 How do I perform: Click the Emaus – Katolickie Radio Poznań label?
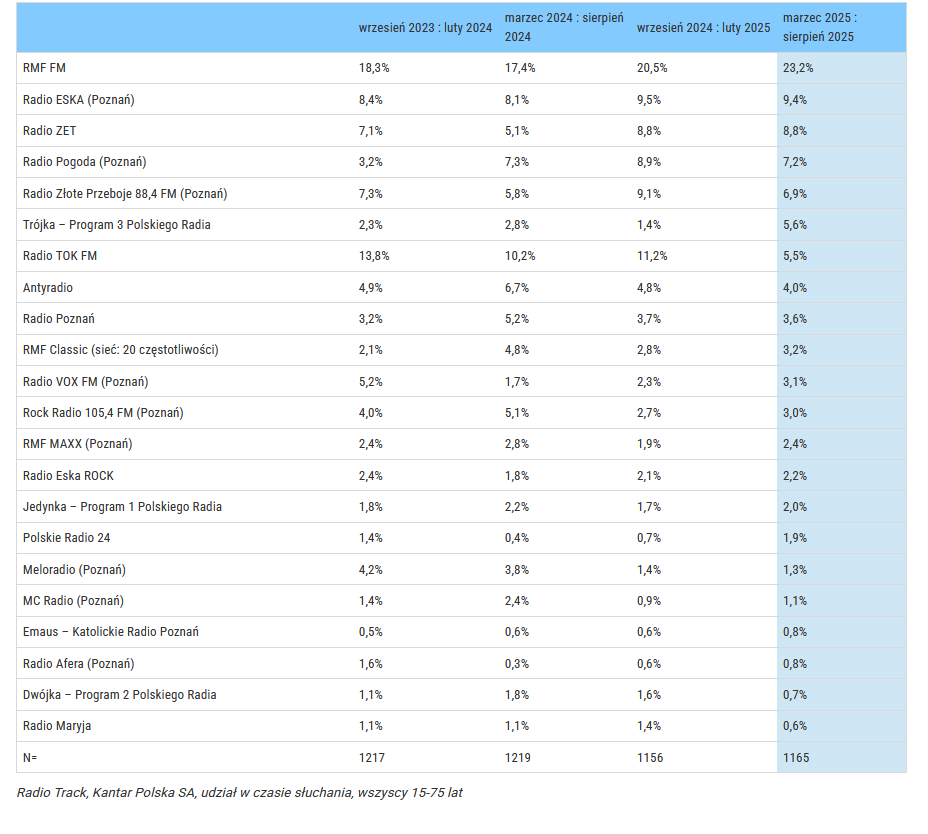pyautogui.click(x=111, y=632)
